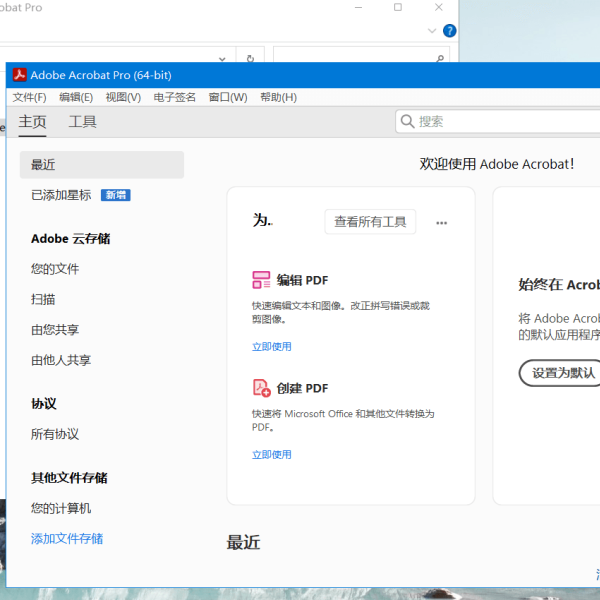Click the 创建 PDF heading
This screenshot has height=600, width=600.
pyautogui.click(x=302, y=388)
